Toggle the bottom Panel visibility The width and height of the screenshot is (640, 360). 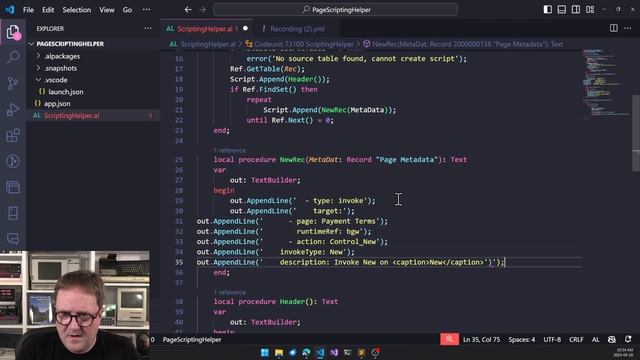(562, 9)
